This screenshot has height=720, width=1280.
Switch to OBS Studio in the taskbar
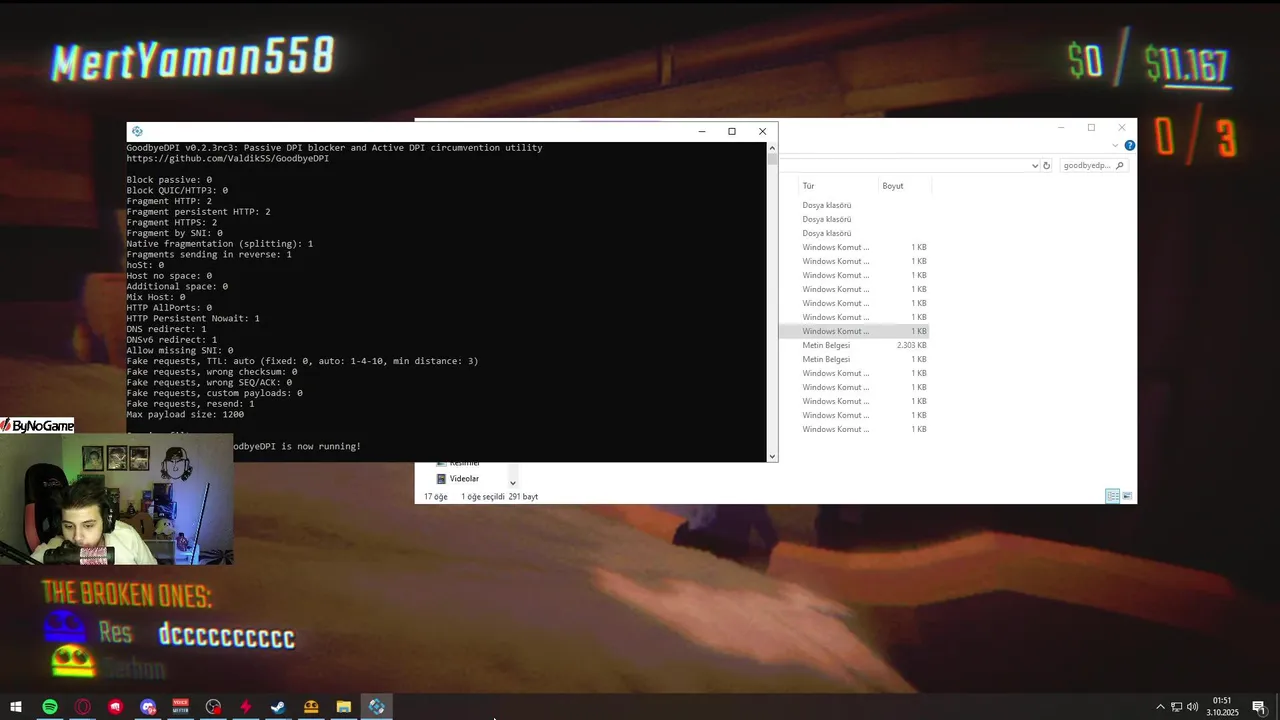[x=213, y=707]
